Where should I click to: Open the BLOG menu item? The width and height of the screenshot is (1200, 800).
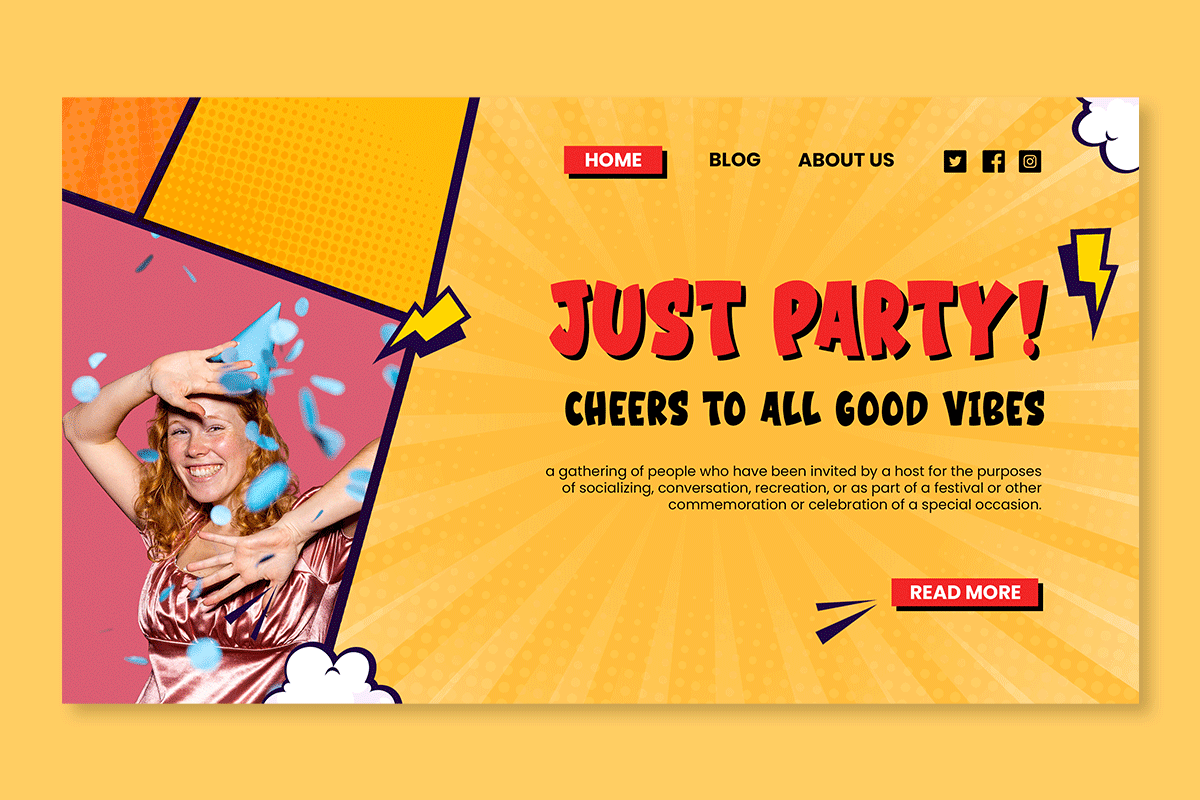click(x=735, y=160)
